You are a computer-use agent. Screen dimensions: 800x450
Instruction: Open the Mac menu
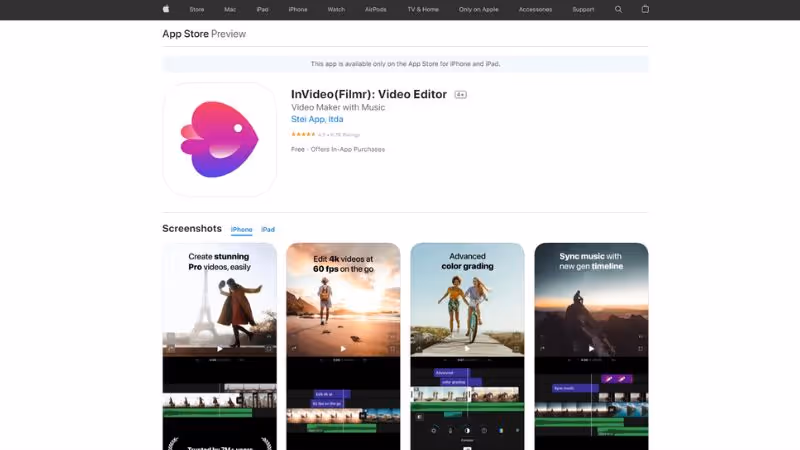230,9
